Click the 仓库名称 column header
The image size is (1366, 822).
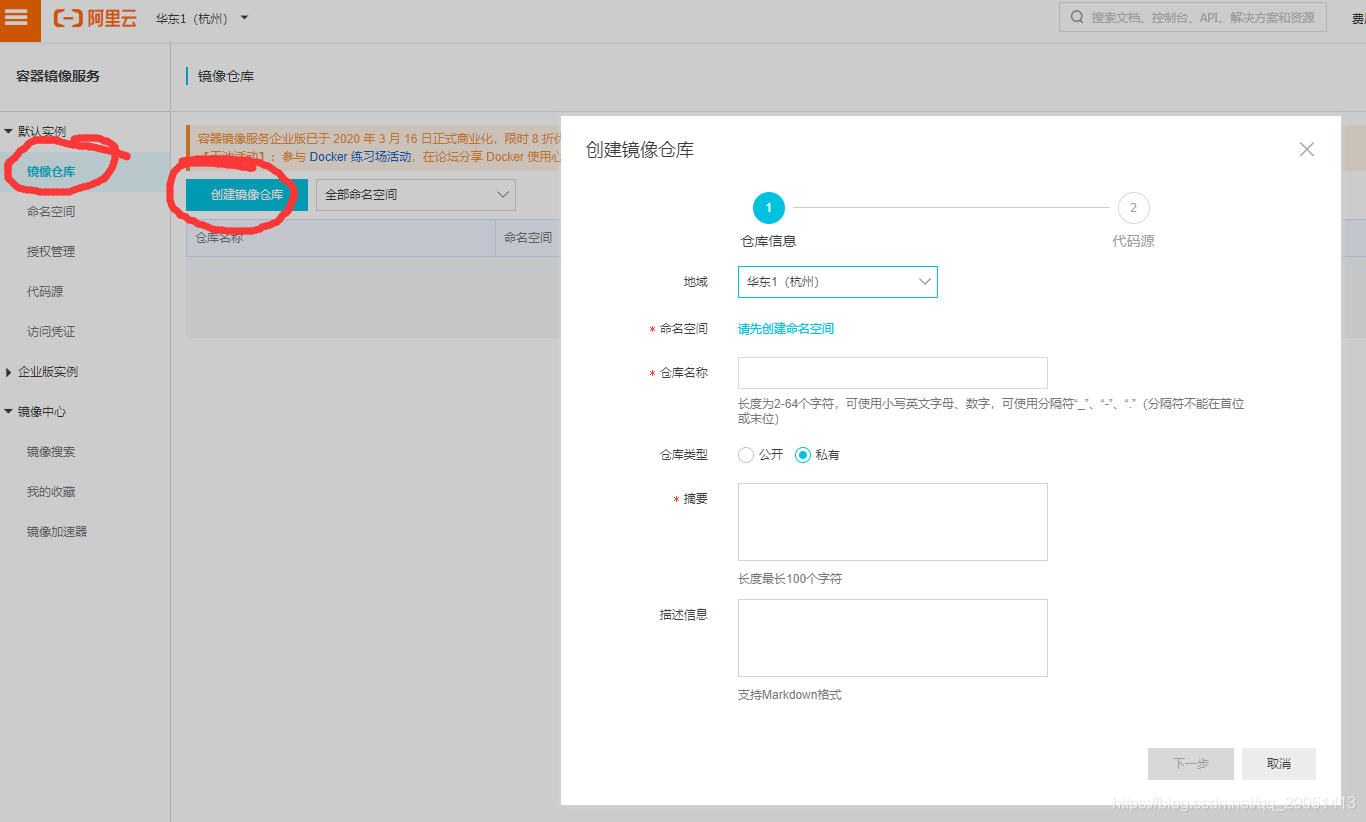click(x=219, y=238)
